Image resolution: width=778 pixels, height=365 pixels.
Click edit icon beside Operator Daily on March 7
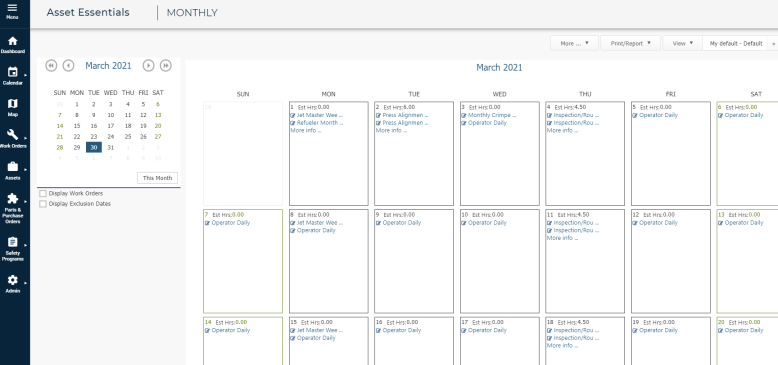coord(207,223)
